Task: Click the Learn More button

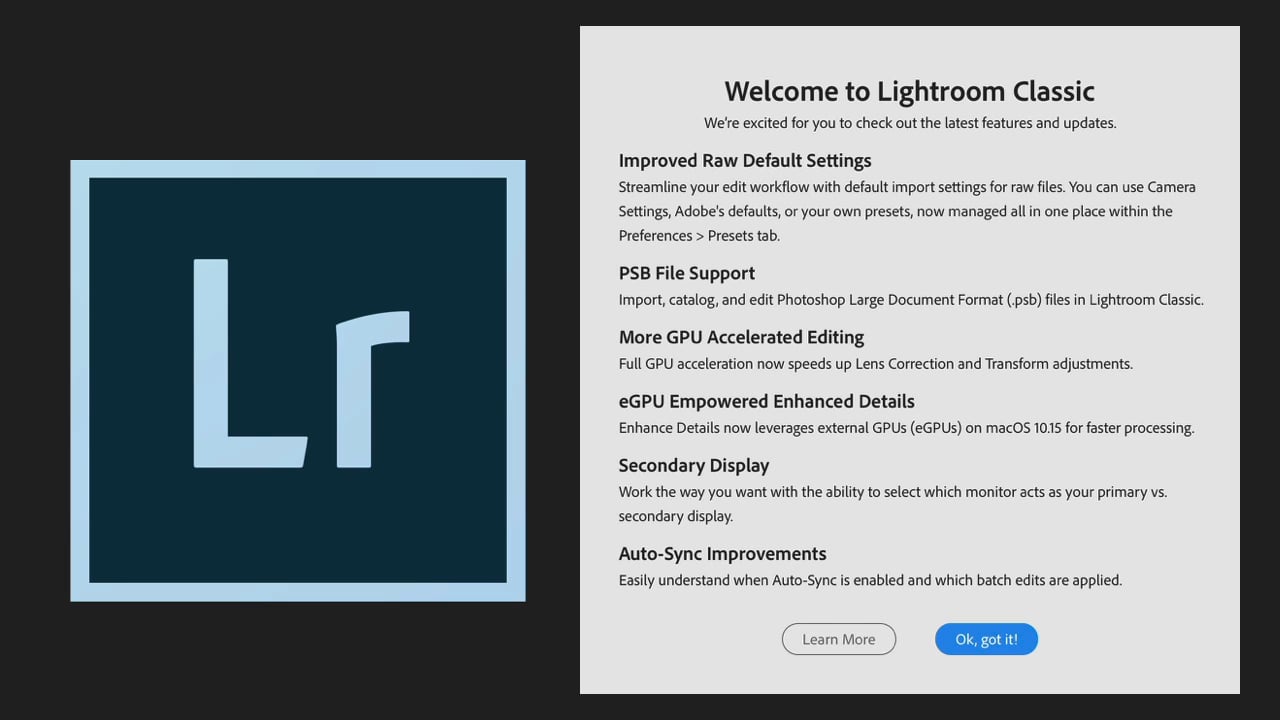Action: pyautogui.click(x=838, y=639)
